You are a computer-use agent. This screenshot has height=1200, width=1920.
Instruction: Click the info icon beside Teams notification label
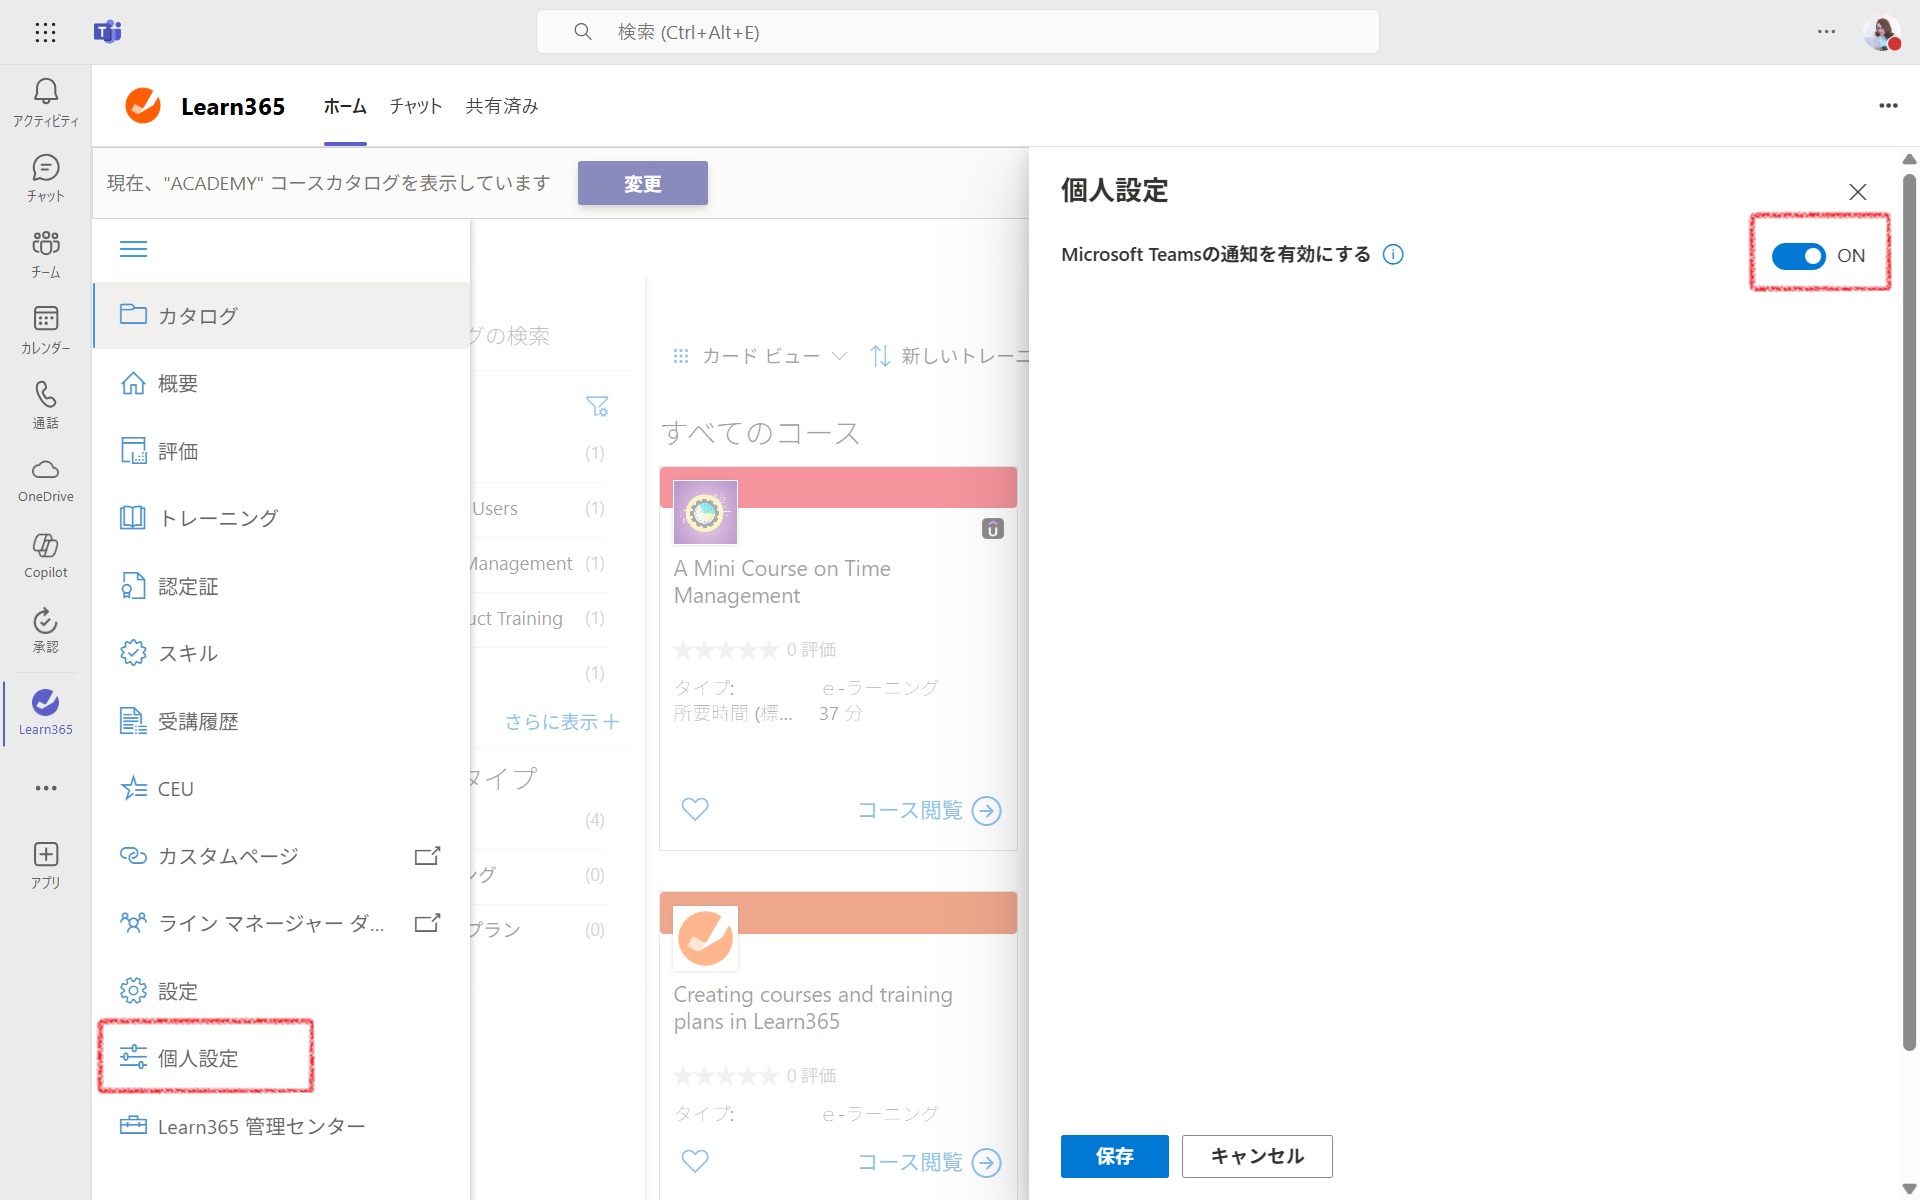[x=1393, y=254]
